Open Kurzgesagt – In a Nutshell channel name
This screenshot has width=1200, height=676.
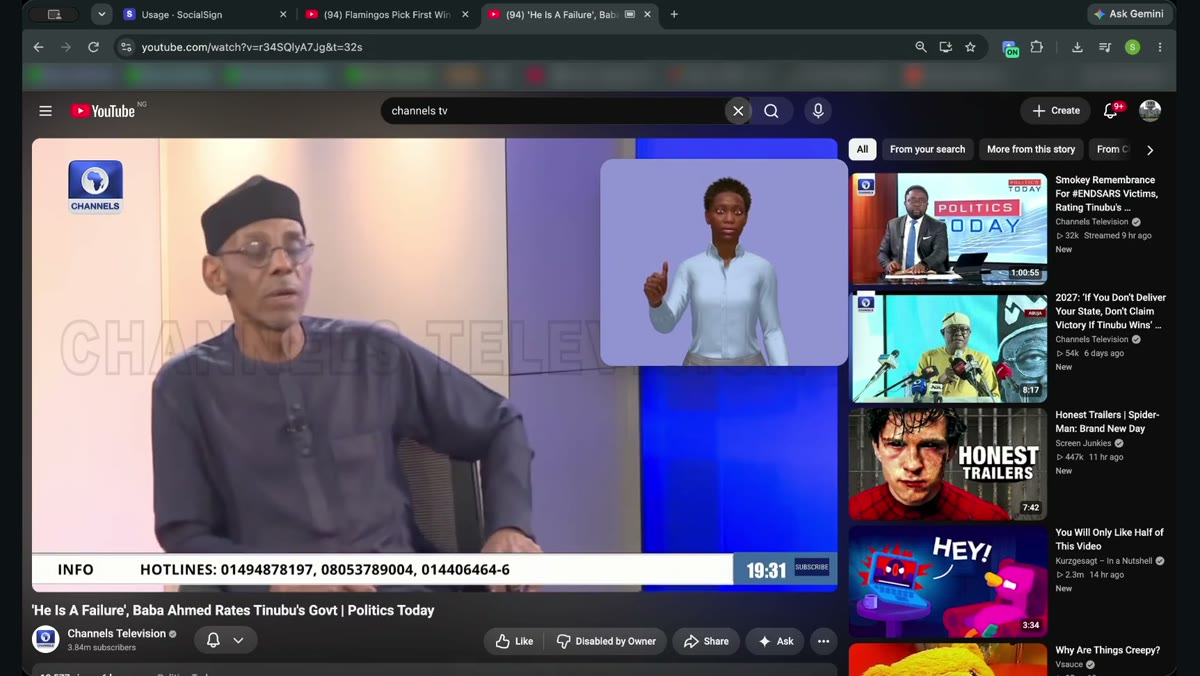click(x=1103, y=561)
